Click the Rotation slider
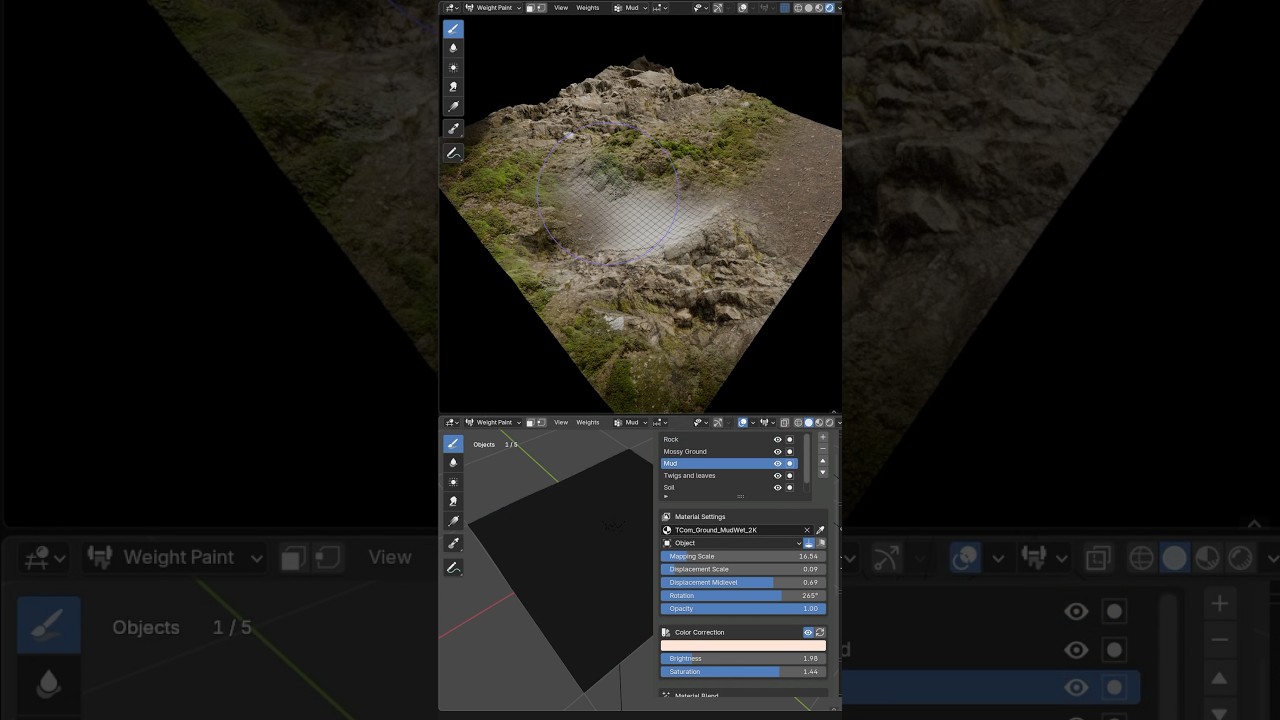 coord(743,595)
